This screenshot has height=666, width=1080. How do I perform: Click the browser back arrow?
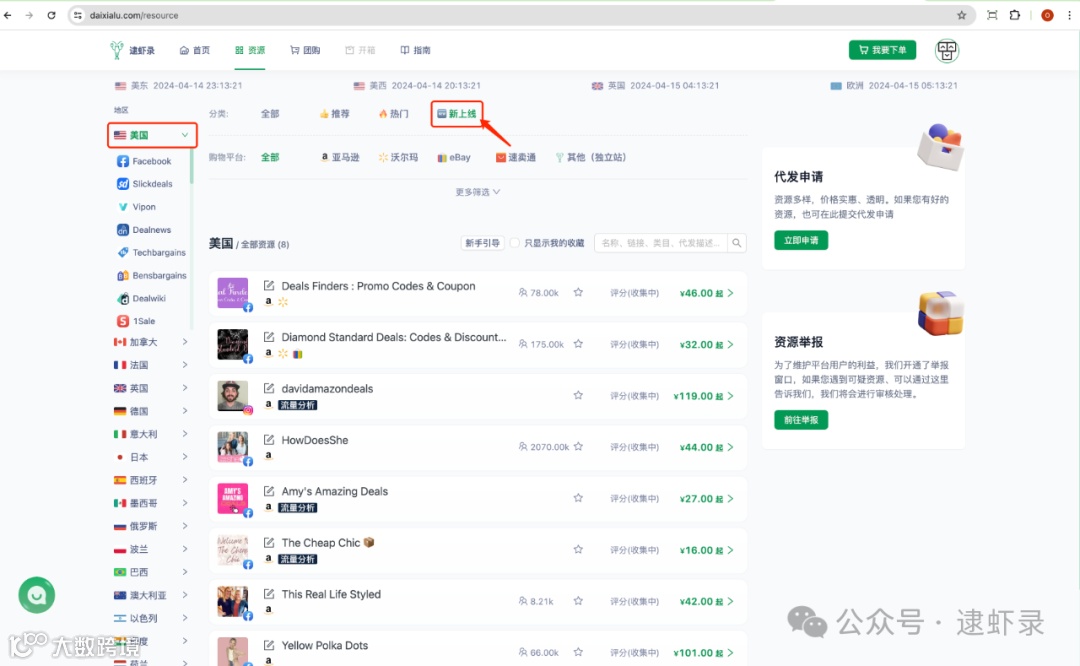(x=8, y=15)
